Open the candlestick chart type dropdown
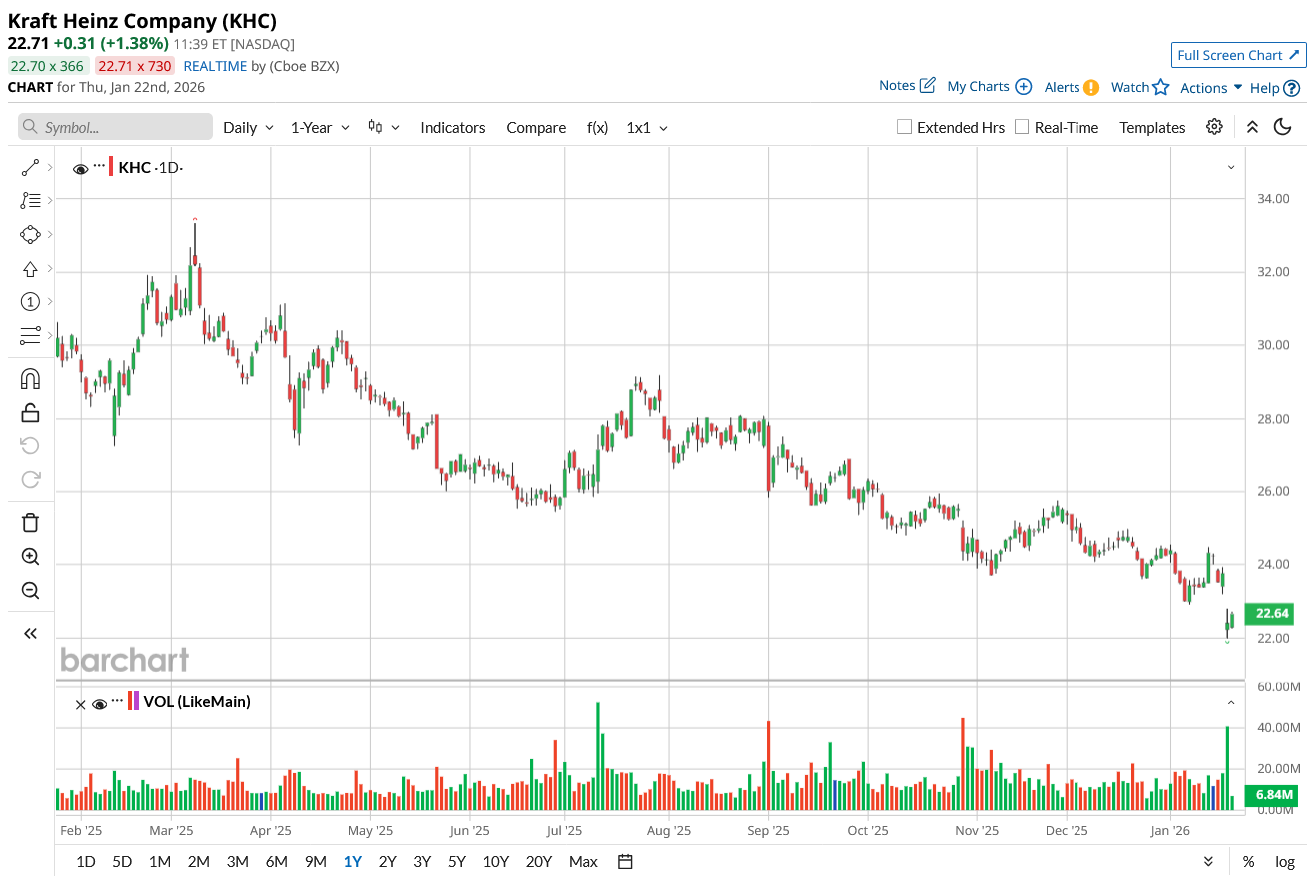The height and width of the screenshot is (876, 1308). pos(384,127)
